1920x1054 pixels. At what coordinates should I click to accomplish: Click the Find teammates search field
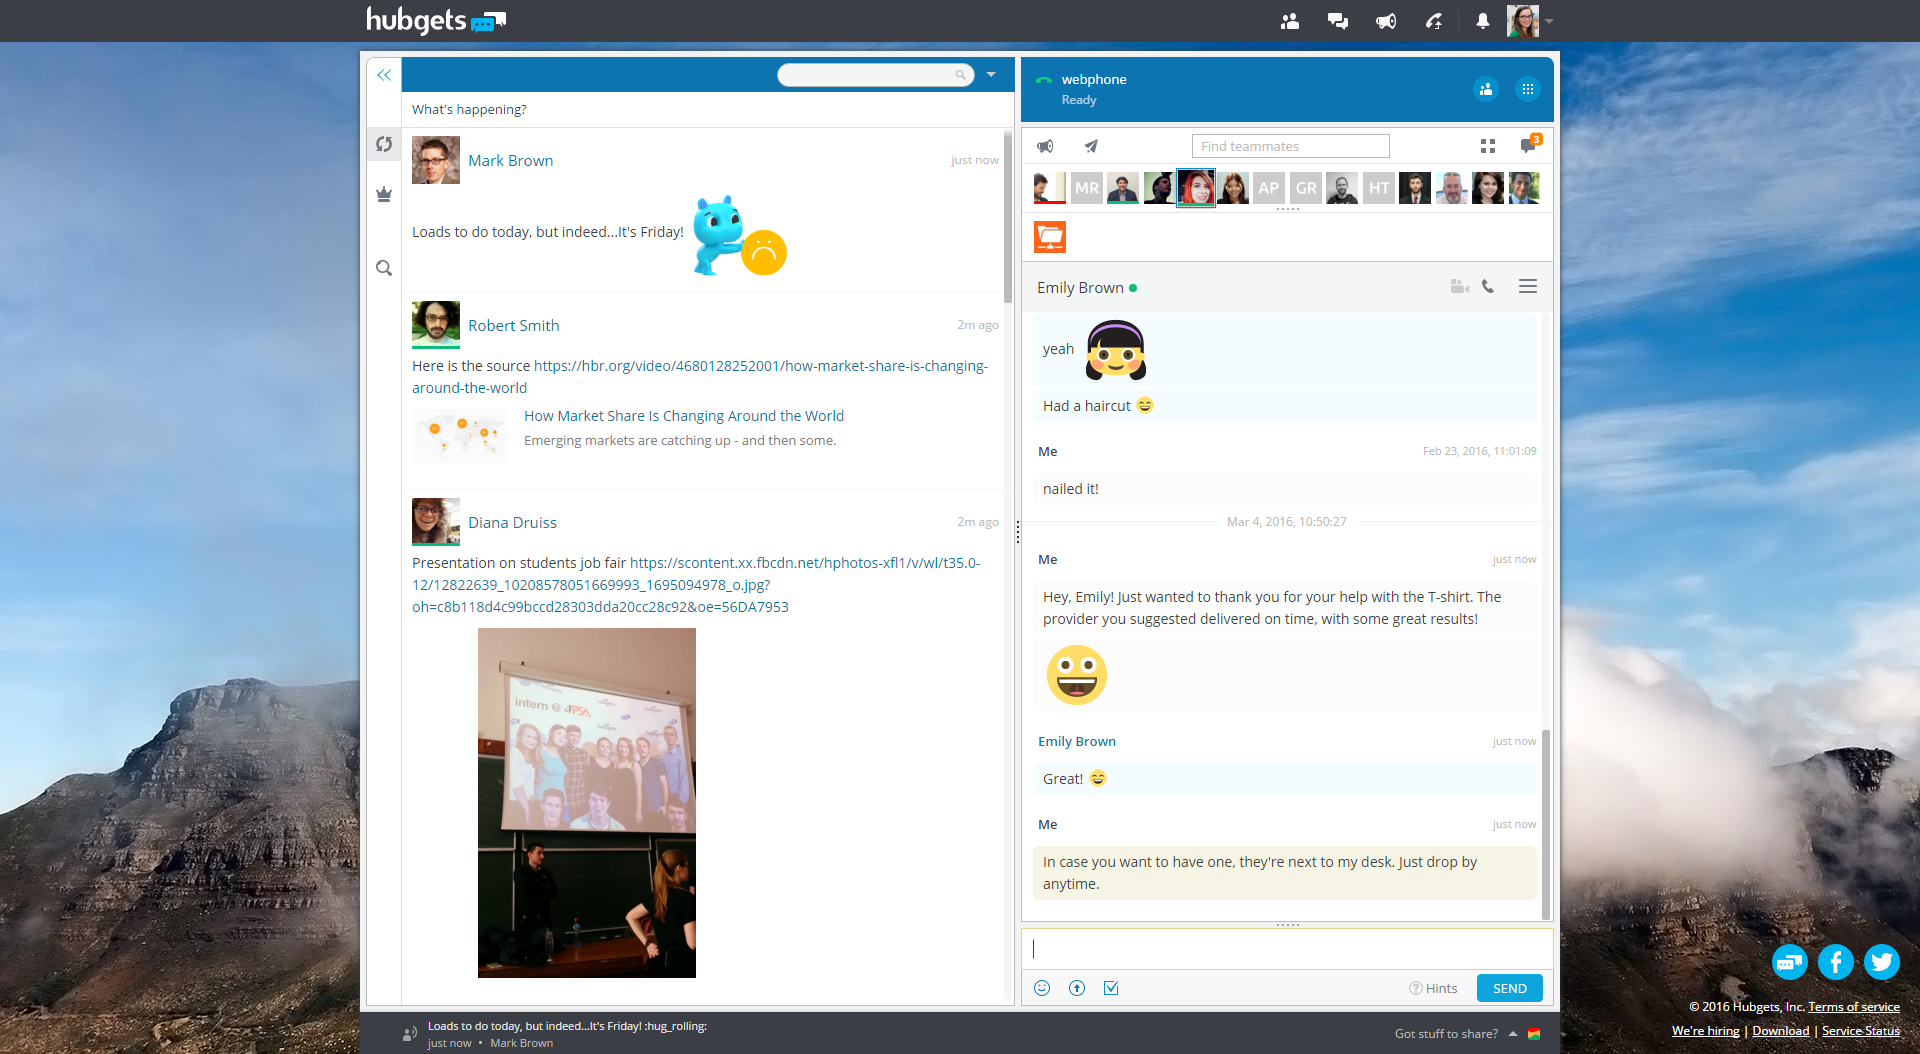click(1290, 146)
